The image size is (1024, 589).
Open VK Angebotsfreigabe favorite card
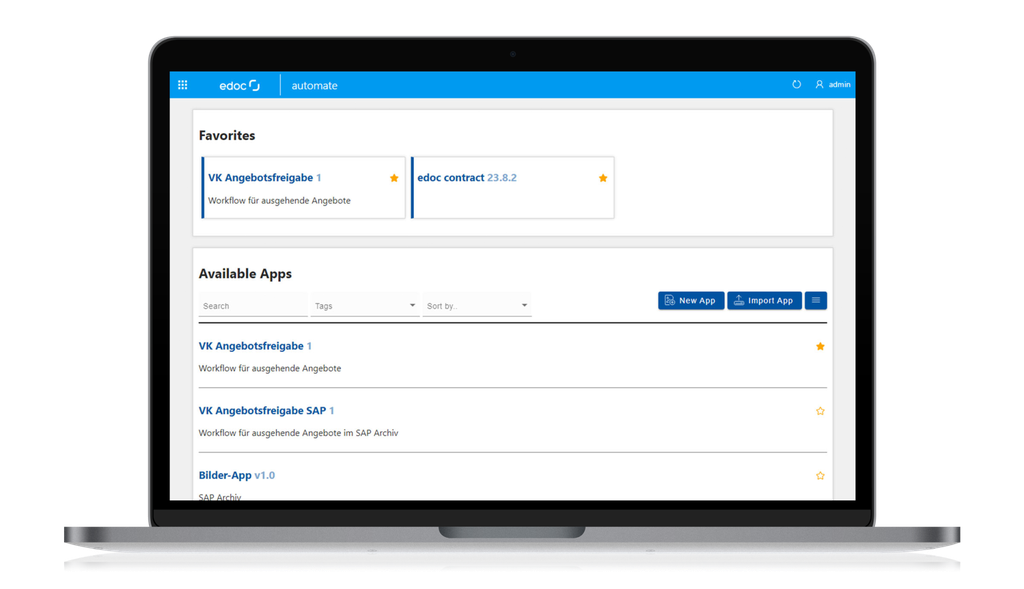point(303,187)
